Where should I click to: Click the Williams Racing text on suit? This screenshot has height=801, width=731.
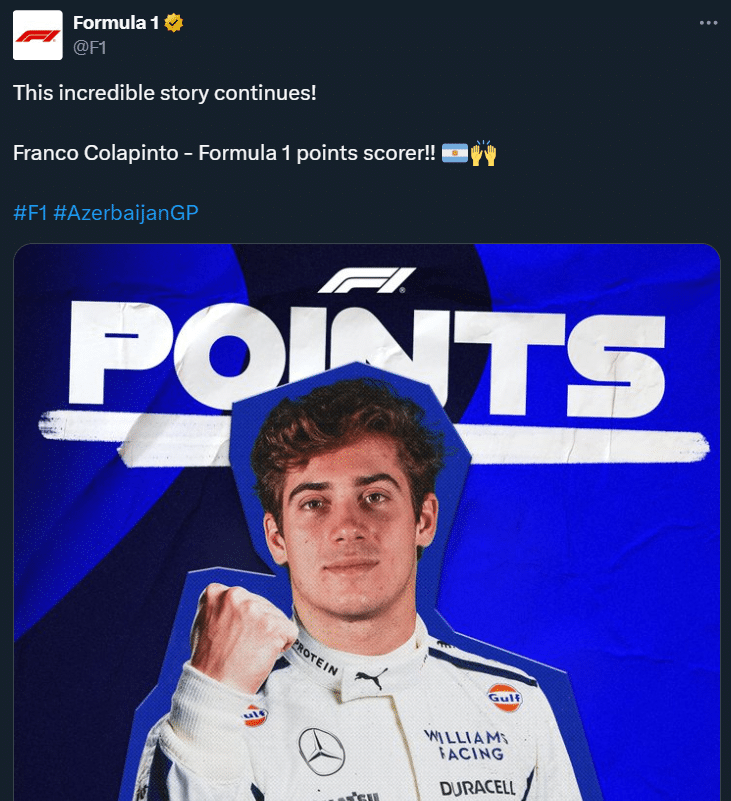point(468,744)
